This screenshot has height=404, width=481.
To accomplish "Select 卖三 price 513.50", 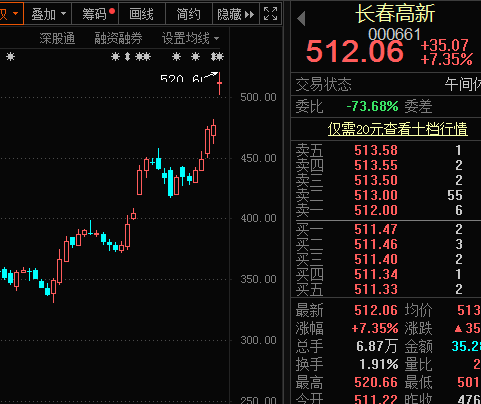I will (376, 180).
